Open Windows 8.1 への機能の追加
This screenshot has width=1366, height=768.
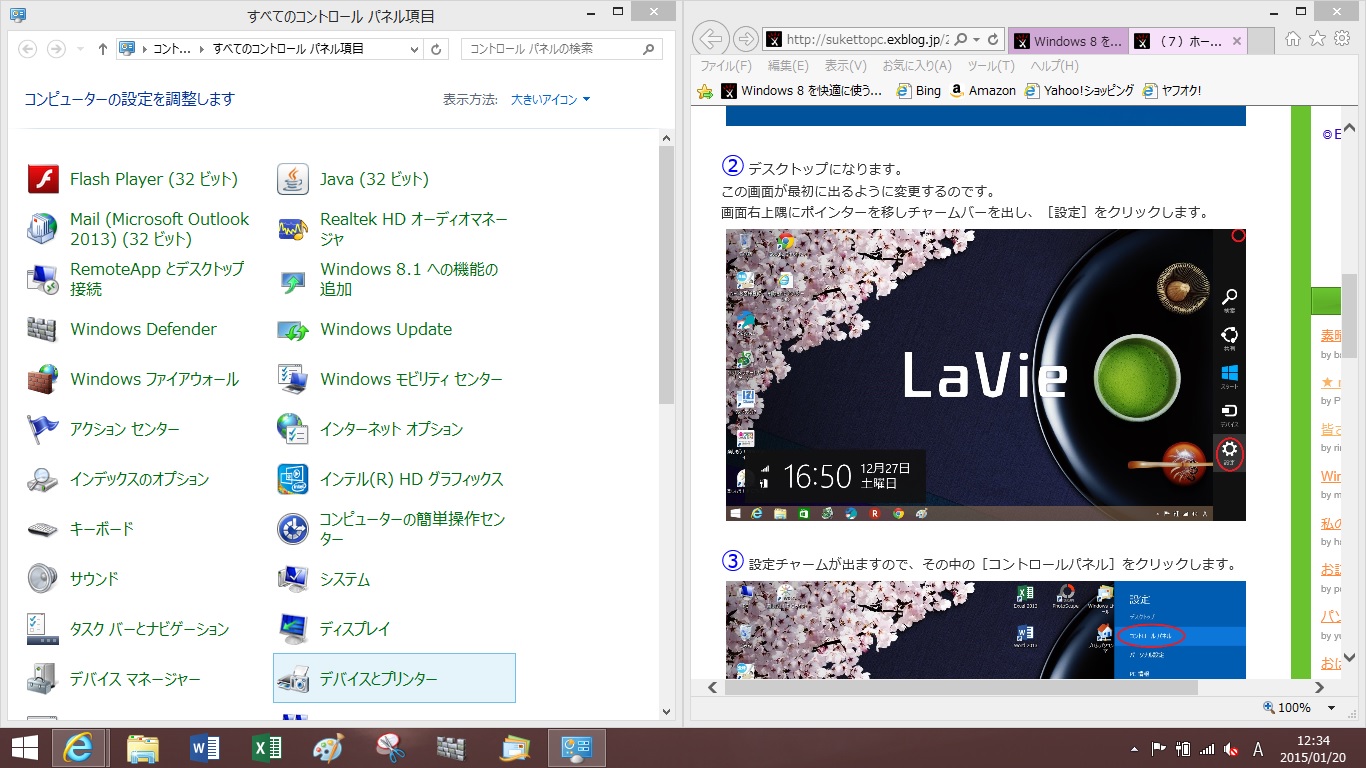click(x=388, y=279)
